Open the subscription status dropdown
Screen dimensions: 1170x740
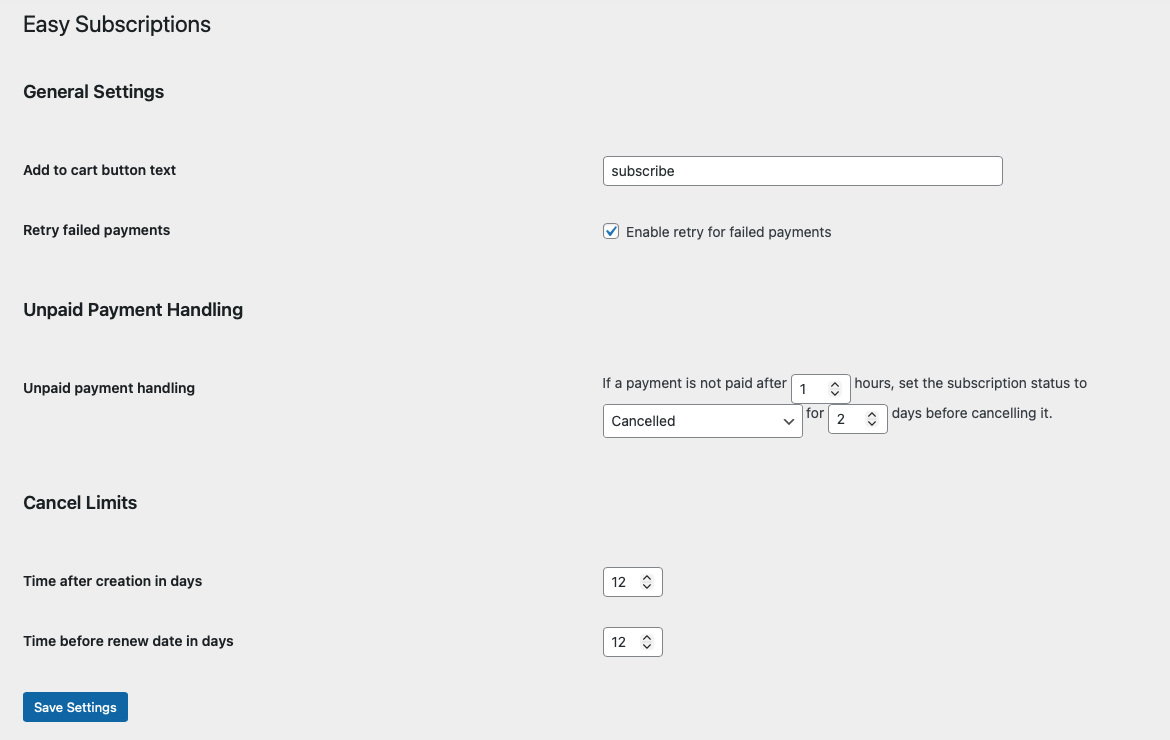pos(702,421)
